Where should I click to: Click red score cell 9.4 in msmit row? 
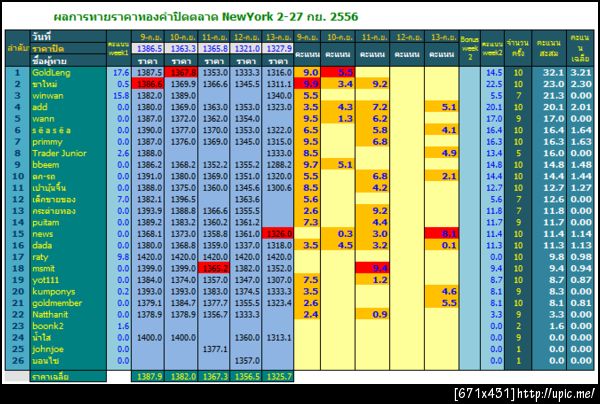tap(372, 268)
